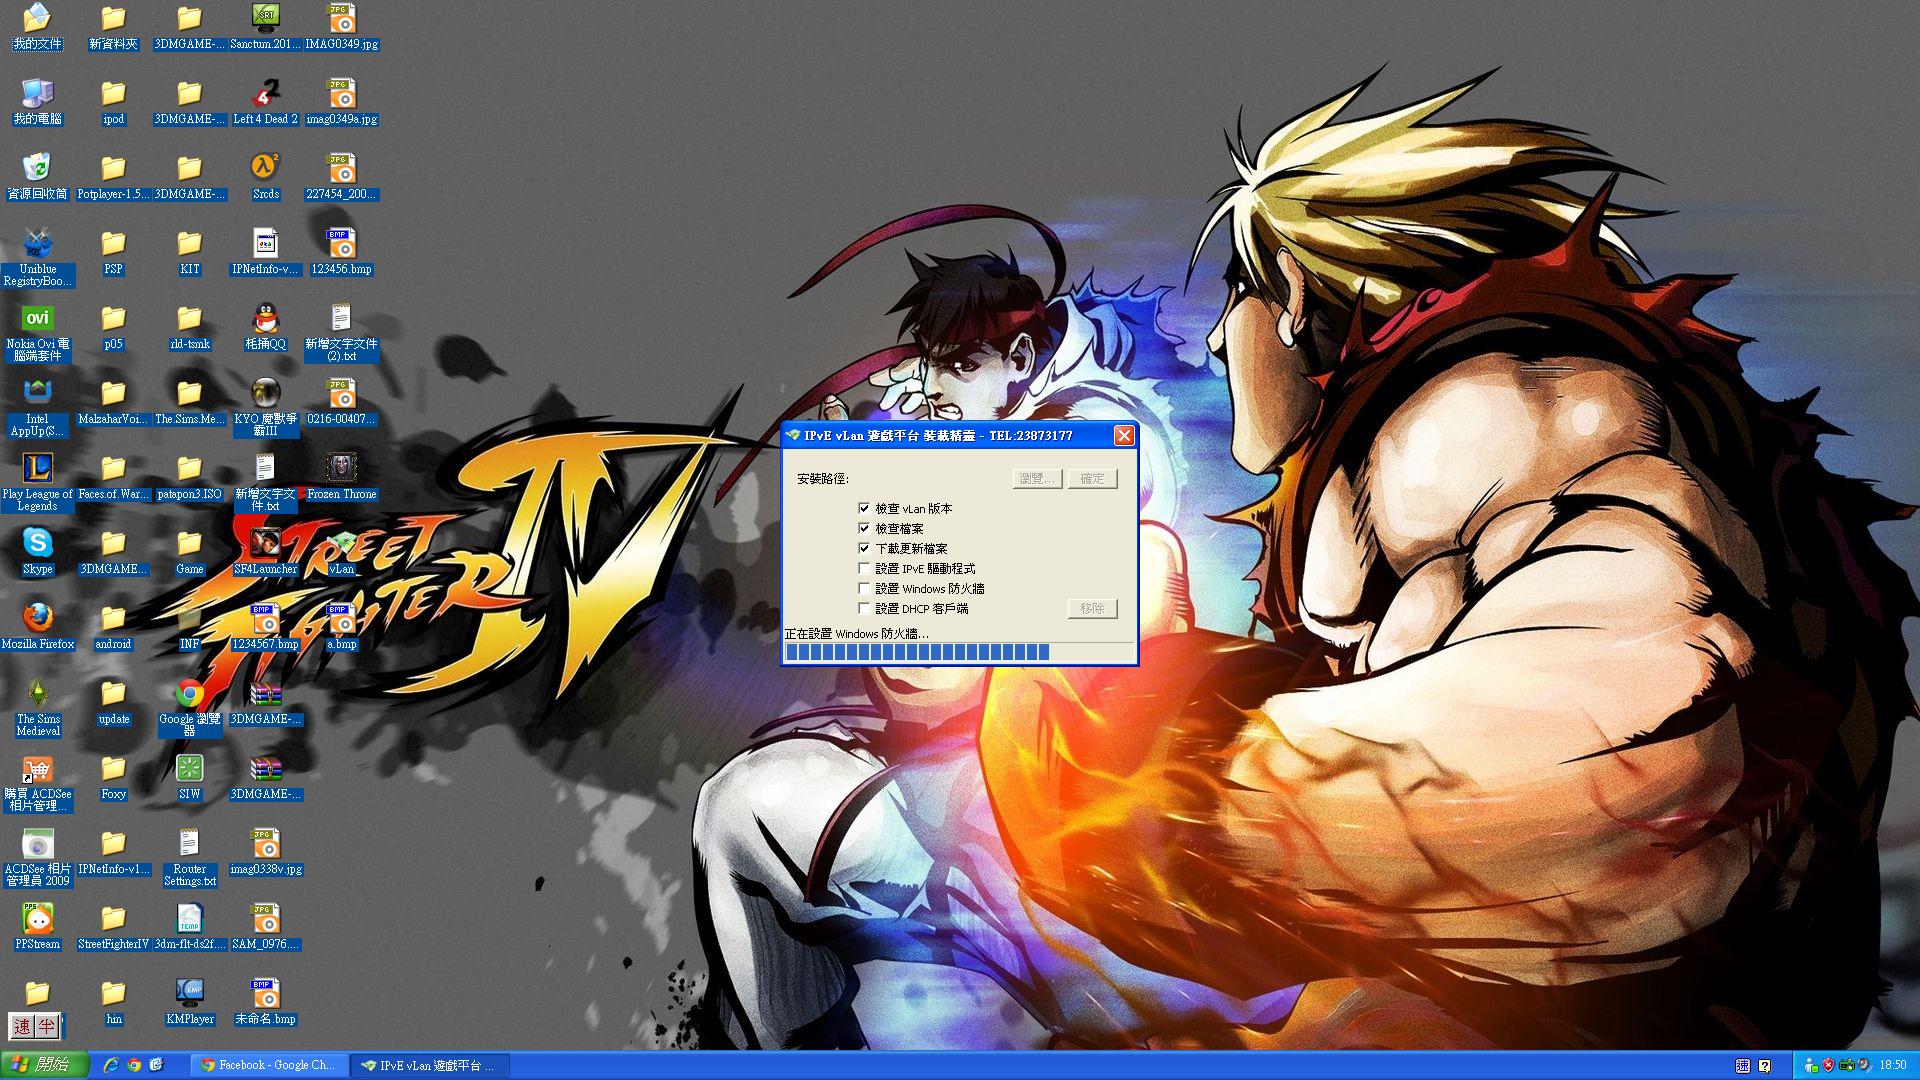1920x1080 pixels.
Task: Select the SF4Launcher desktop icon
Action: click(x=265, y=544)
